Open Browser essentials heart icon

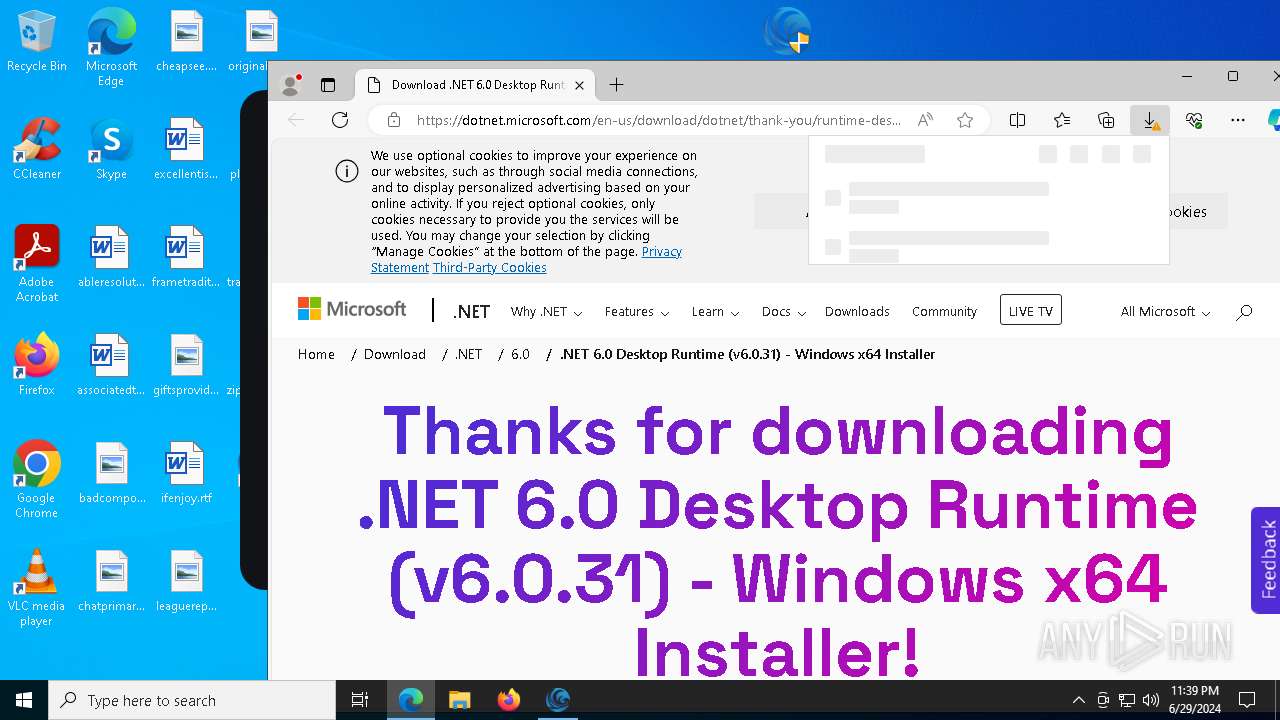[x=1194, y=120]
